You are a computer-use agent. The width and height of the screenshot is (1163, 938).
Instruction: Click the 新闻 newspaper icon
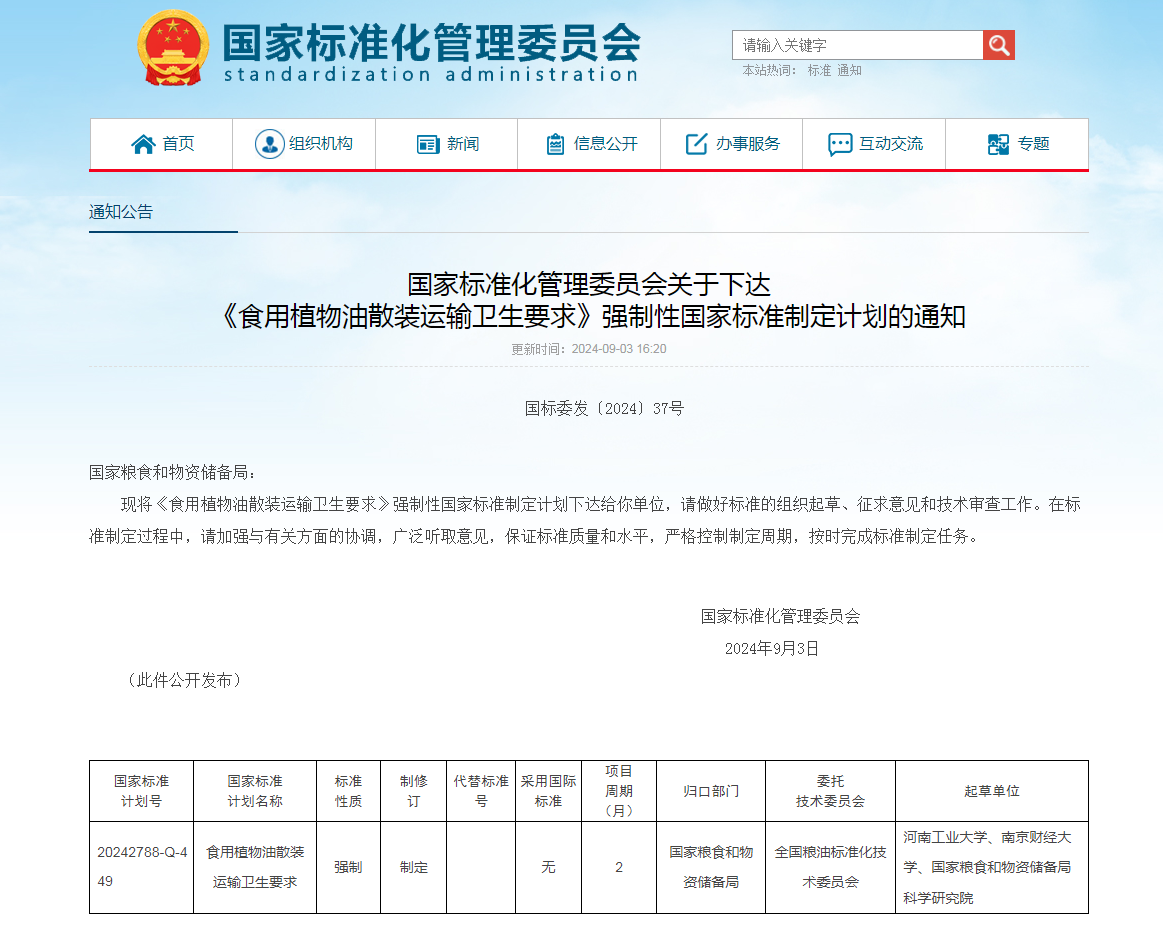(428, 144)
